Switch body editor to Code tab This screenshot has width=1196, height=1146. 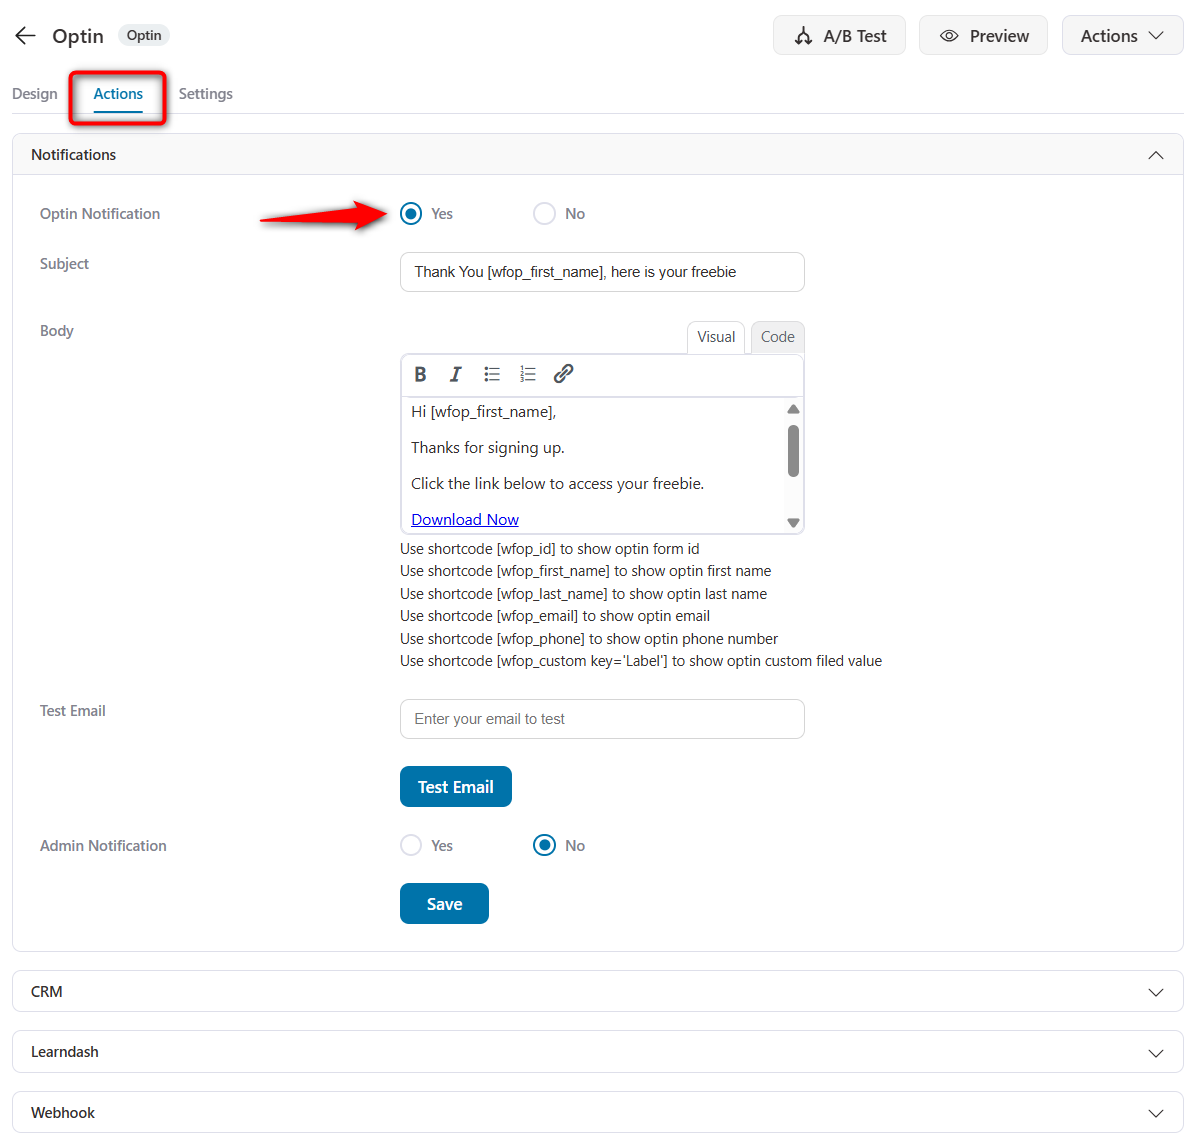[777, 337]
